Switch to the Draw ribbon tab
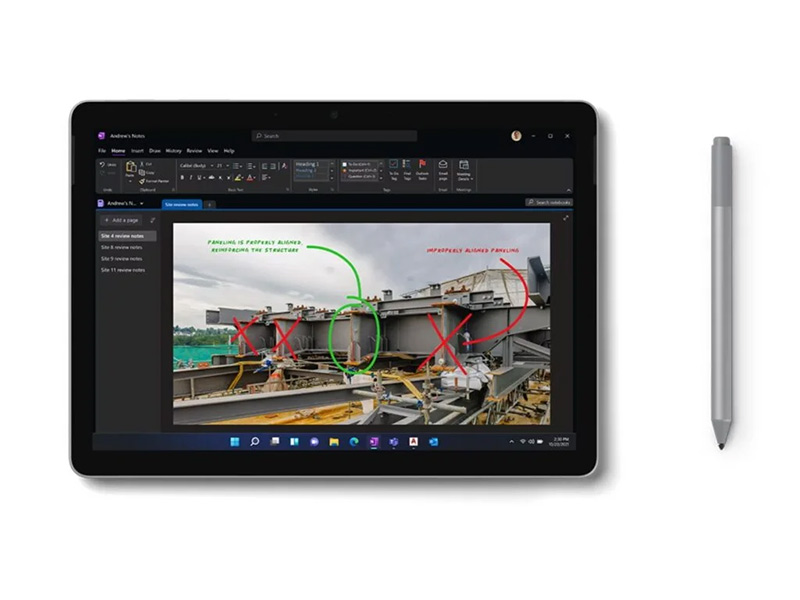 (x=155, y=151)
